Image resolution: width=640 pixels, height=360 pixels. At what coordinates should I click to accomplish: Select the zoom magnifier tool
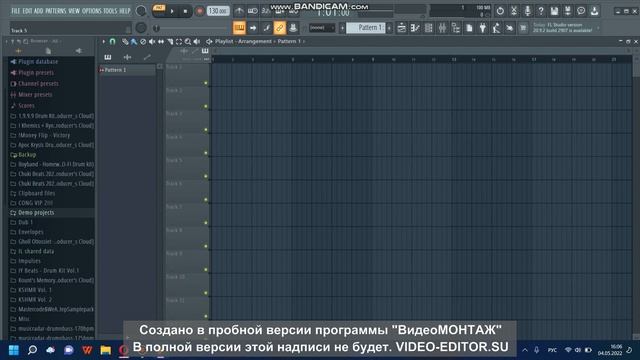pyautogui.click(x=188, y=41)
